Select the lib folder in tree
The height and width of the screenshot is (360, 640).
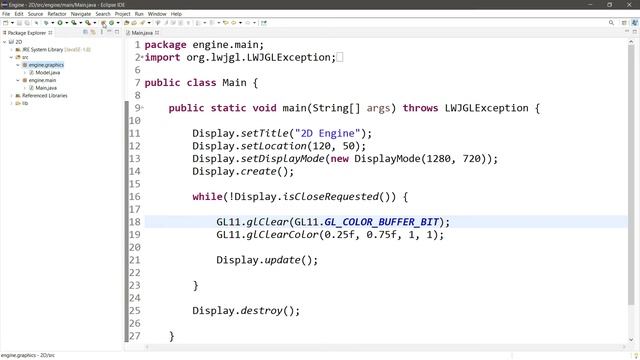[x=25, y=103]
